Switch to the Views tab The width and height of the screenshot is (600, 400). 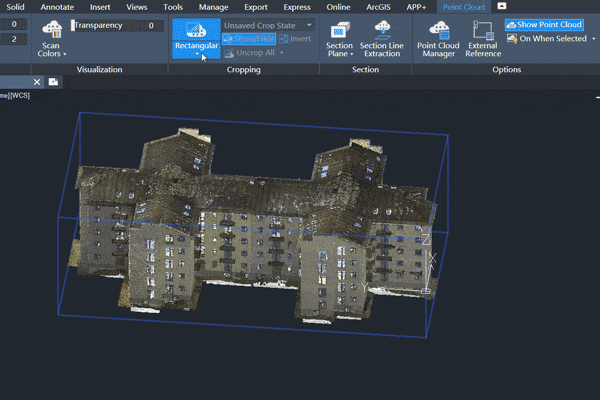[x=137, y=7]
